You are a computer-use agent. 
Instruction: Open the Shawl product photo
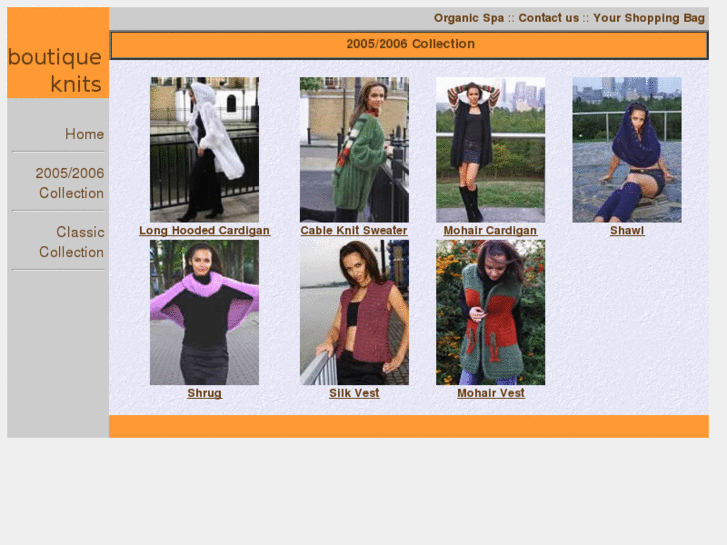tap(627, 149)
